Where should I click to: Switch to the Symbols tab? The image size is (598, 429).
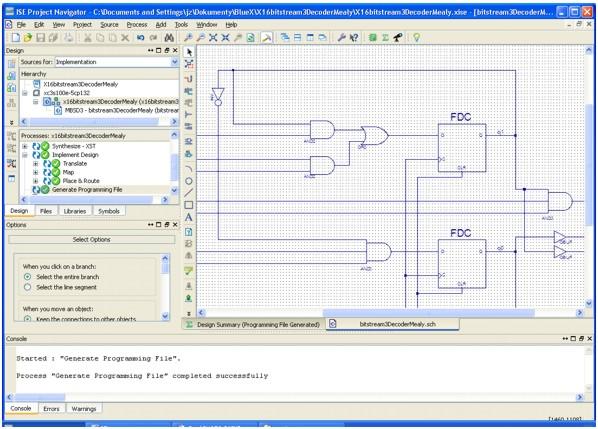point(109,211)
